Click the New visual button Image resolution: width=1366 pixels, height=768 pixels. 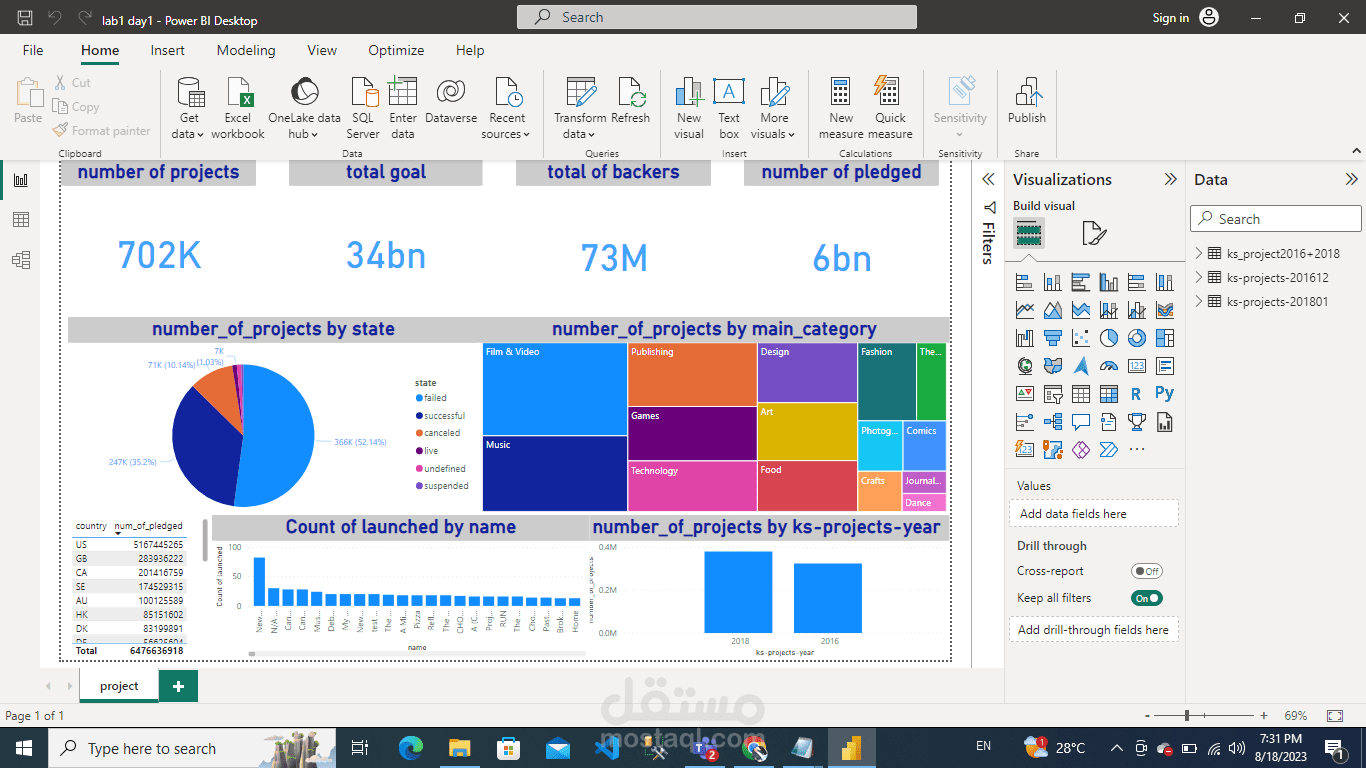click(x=689, y=108)
